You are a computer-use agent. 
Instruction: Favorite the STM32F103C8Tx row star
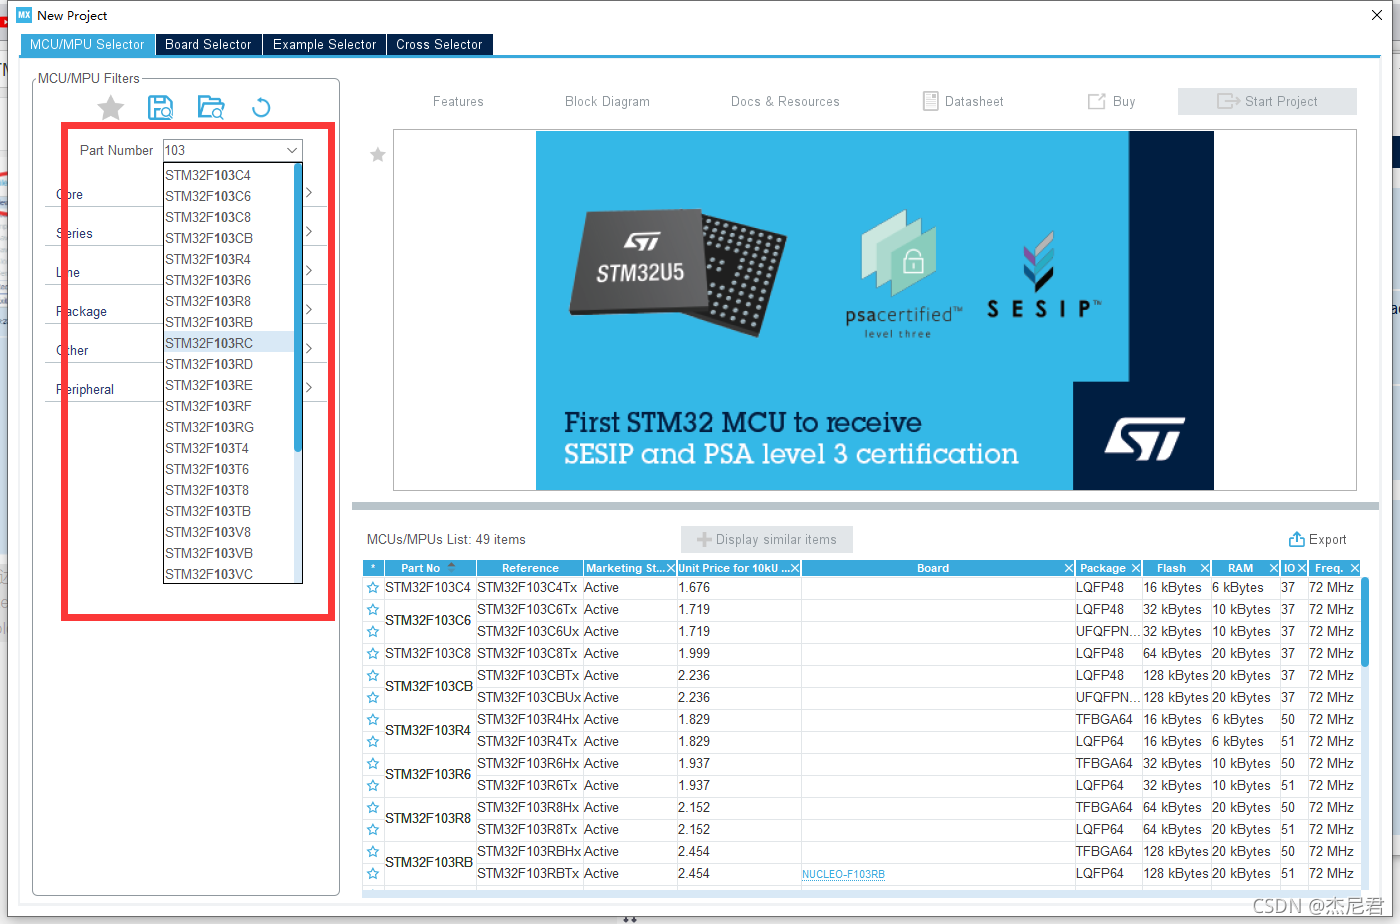pos(373,654)
